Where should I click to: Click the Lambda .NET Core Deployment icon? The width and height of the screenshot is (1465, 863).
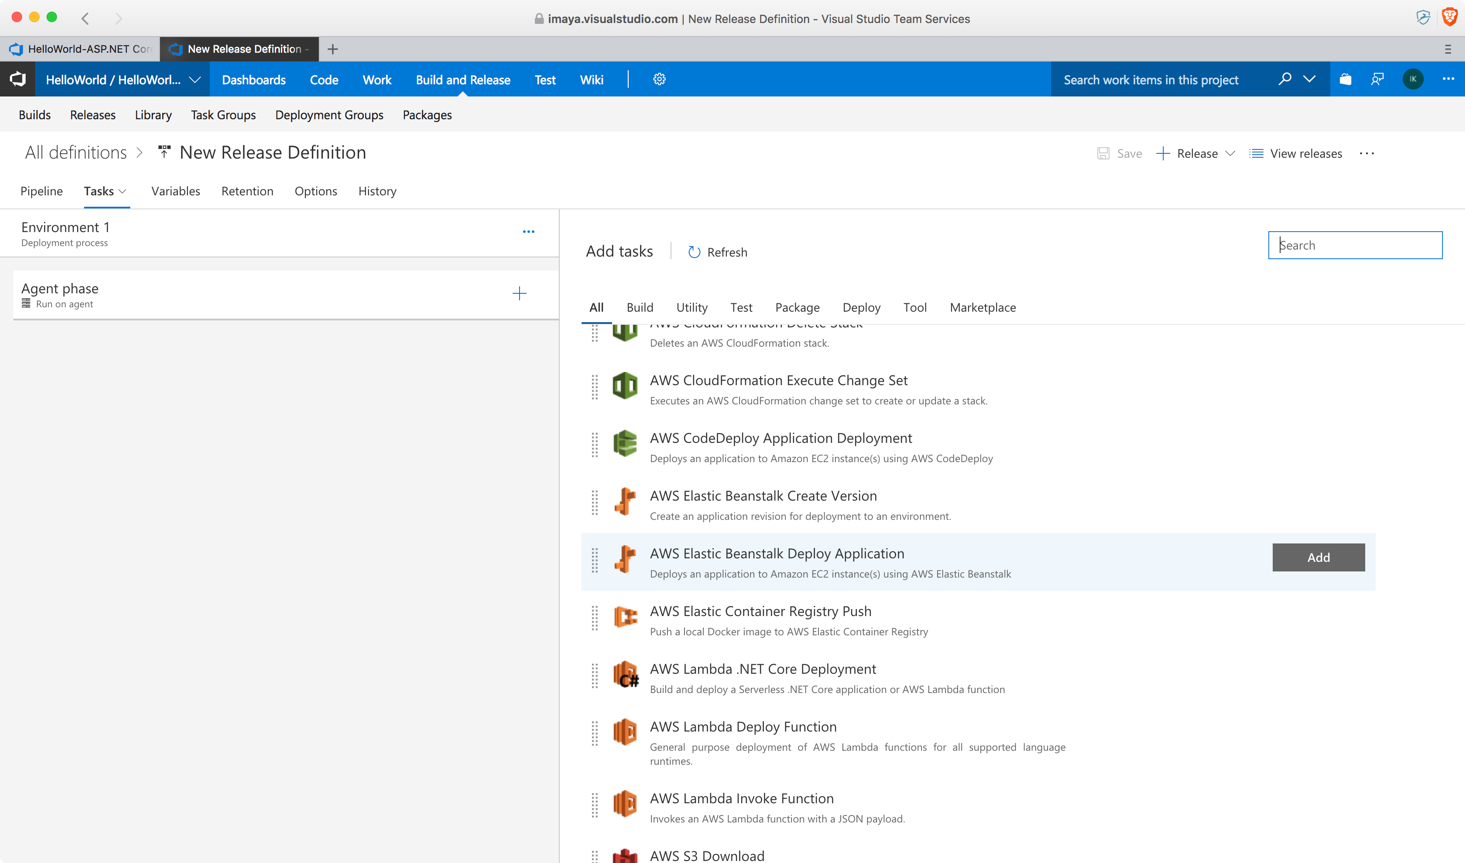click(x=626, y=675)
